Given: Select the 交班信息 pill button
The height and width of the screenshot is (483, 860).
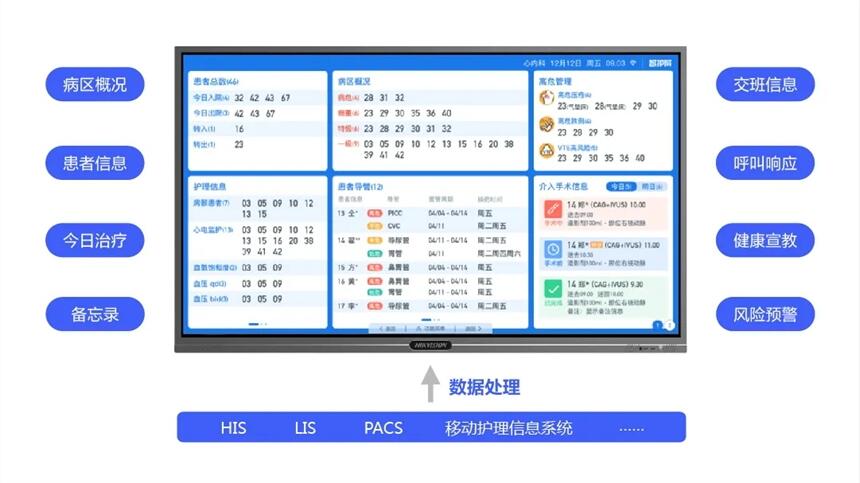Looking at the screenshot, I should [x=765, y=85].
